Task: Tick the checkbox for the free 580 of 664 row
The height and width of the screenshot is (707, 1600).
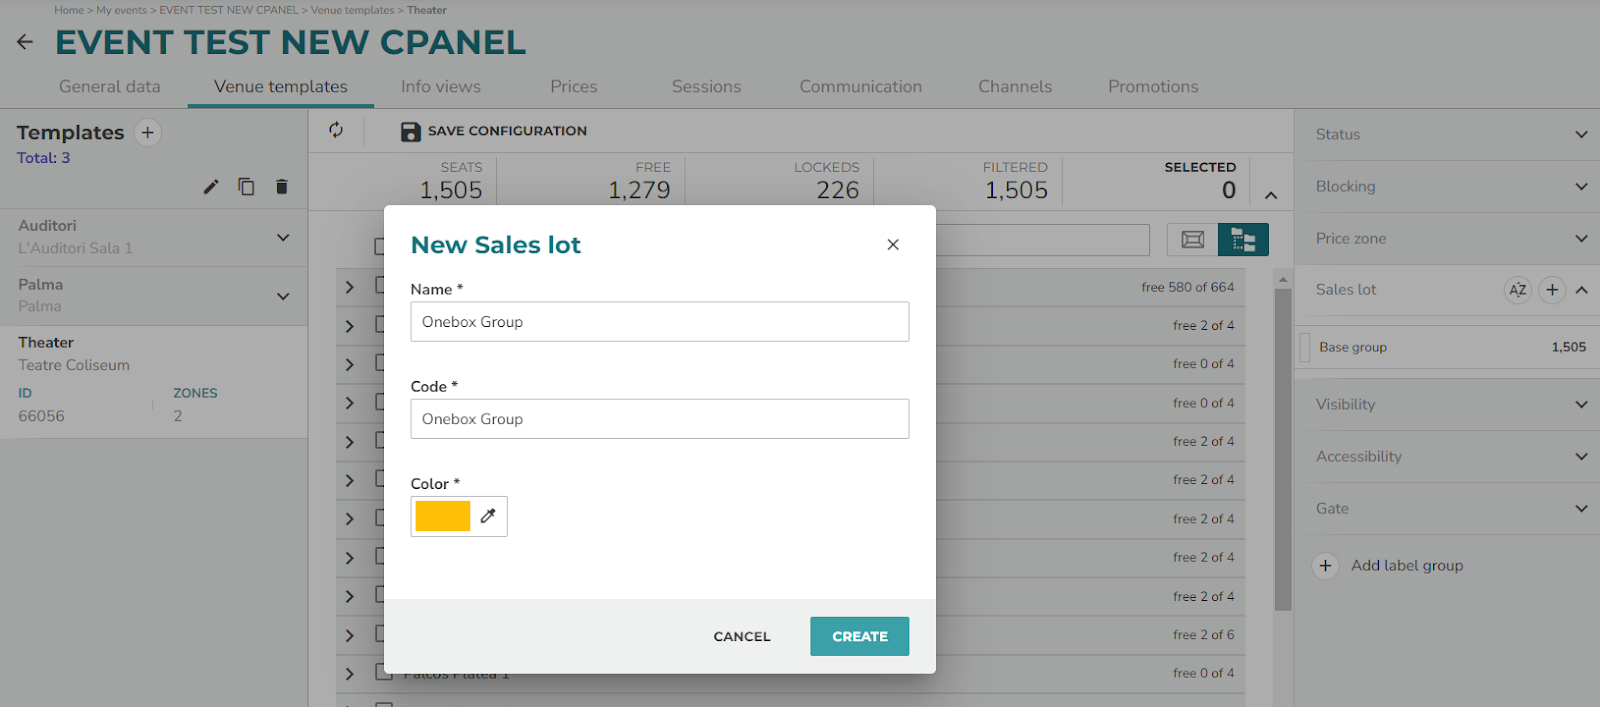Action: [380, 285]
